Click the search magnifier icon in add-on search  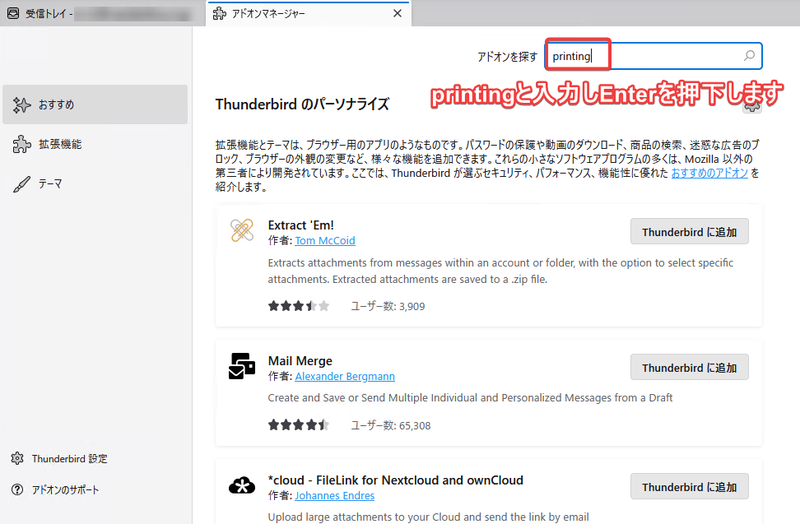tap(749, 56)
